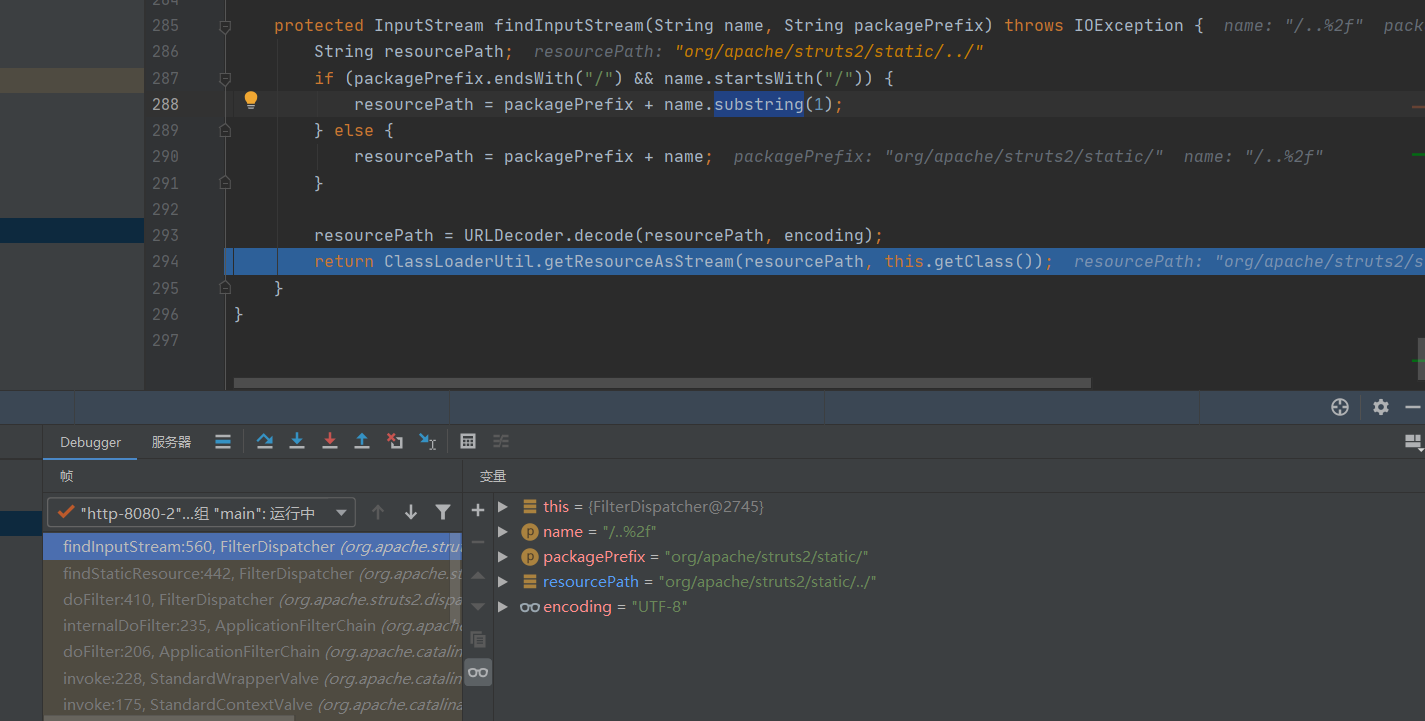Viewport: 1425px width, 721px height.
Task: Click the fold marker on line 289
Action: (x=225, y=131)
